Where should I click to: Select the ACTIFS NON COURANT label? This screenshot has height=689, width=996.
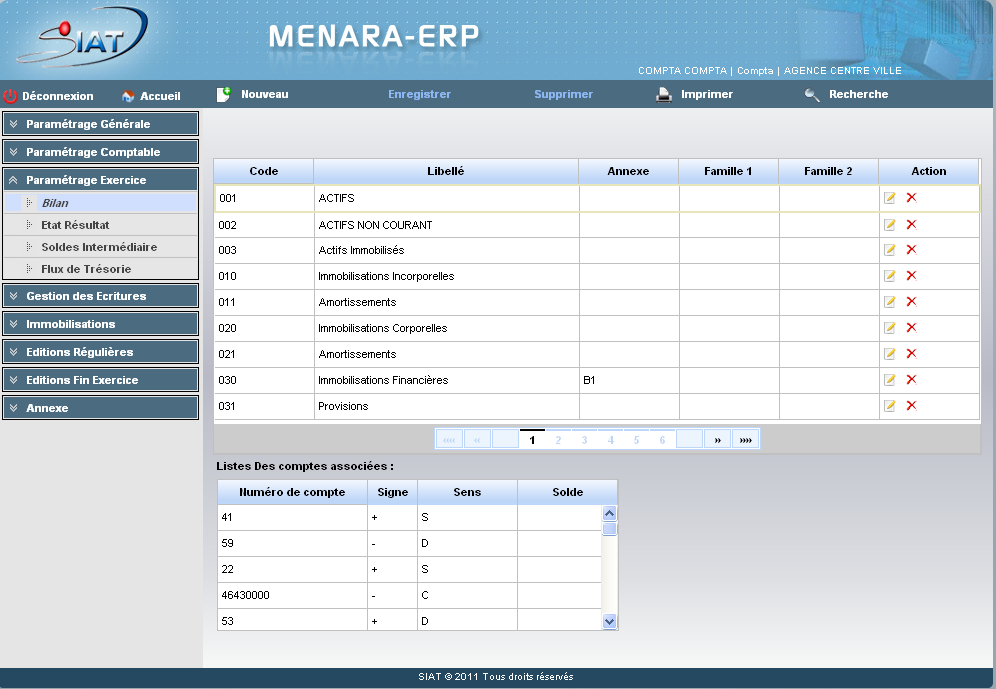(375, 225)
